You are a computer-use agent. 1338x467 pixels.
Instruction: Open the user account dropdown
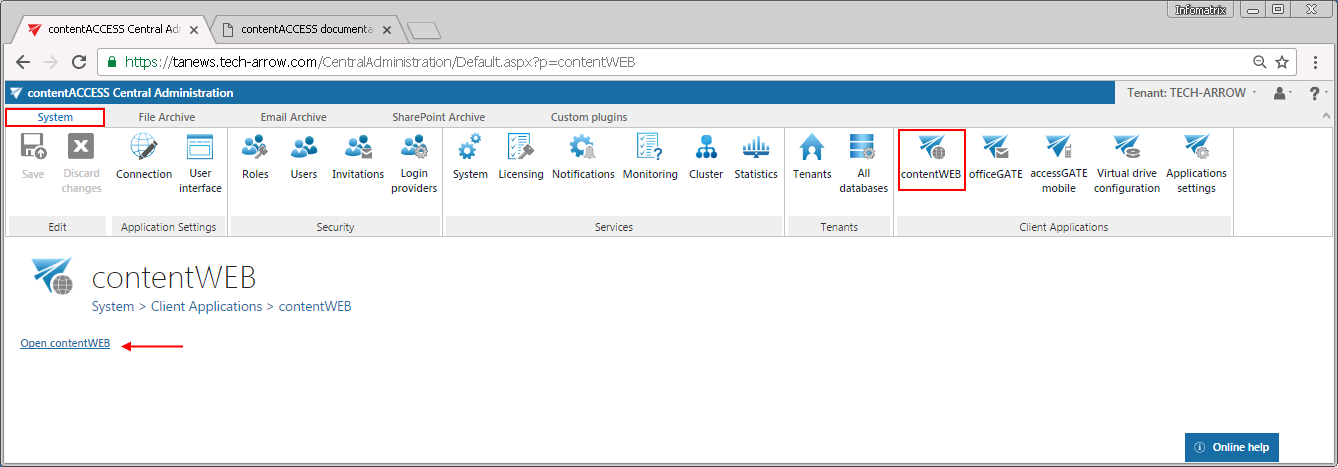pyautogui.click(x=1282, y=93)
